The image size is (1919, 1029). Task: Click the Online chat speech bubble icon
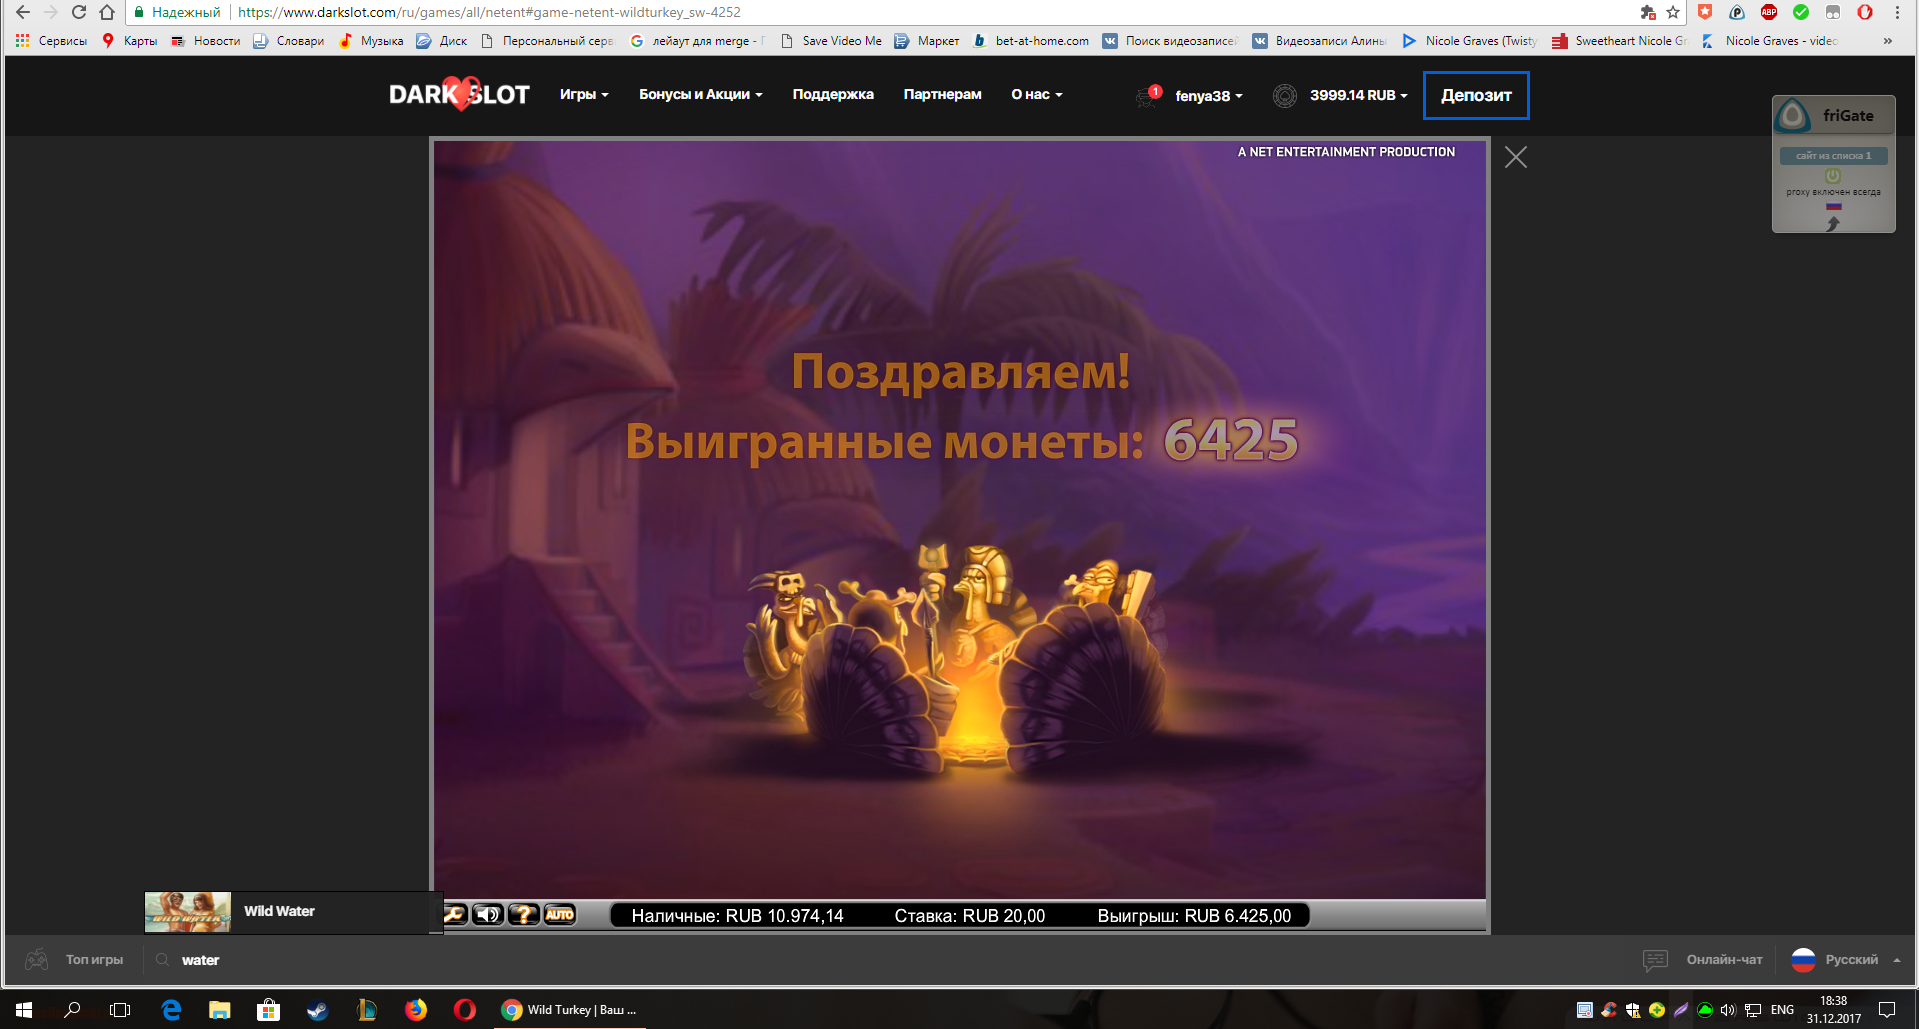pyautogui.click(x=1655, y=960)
